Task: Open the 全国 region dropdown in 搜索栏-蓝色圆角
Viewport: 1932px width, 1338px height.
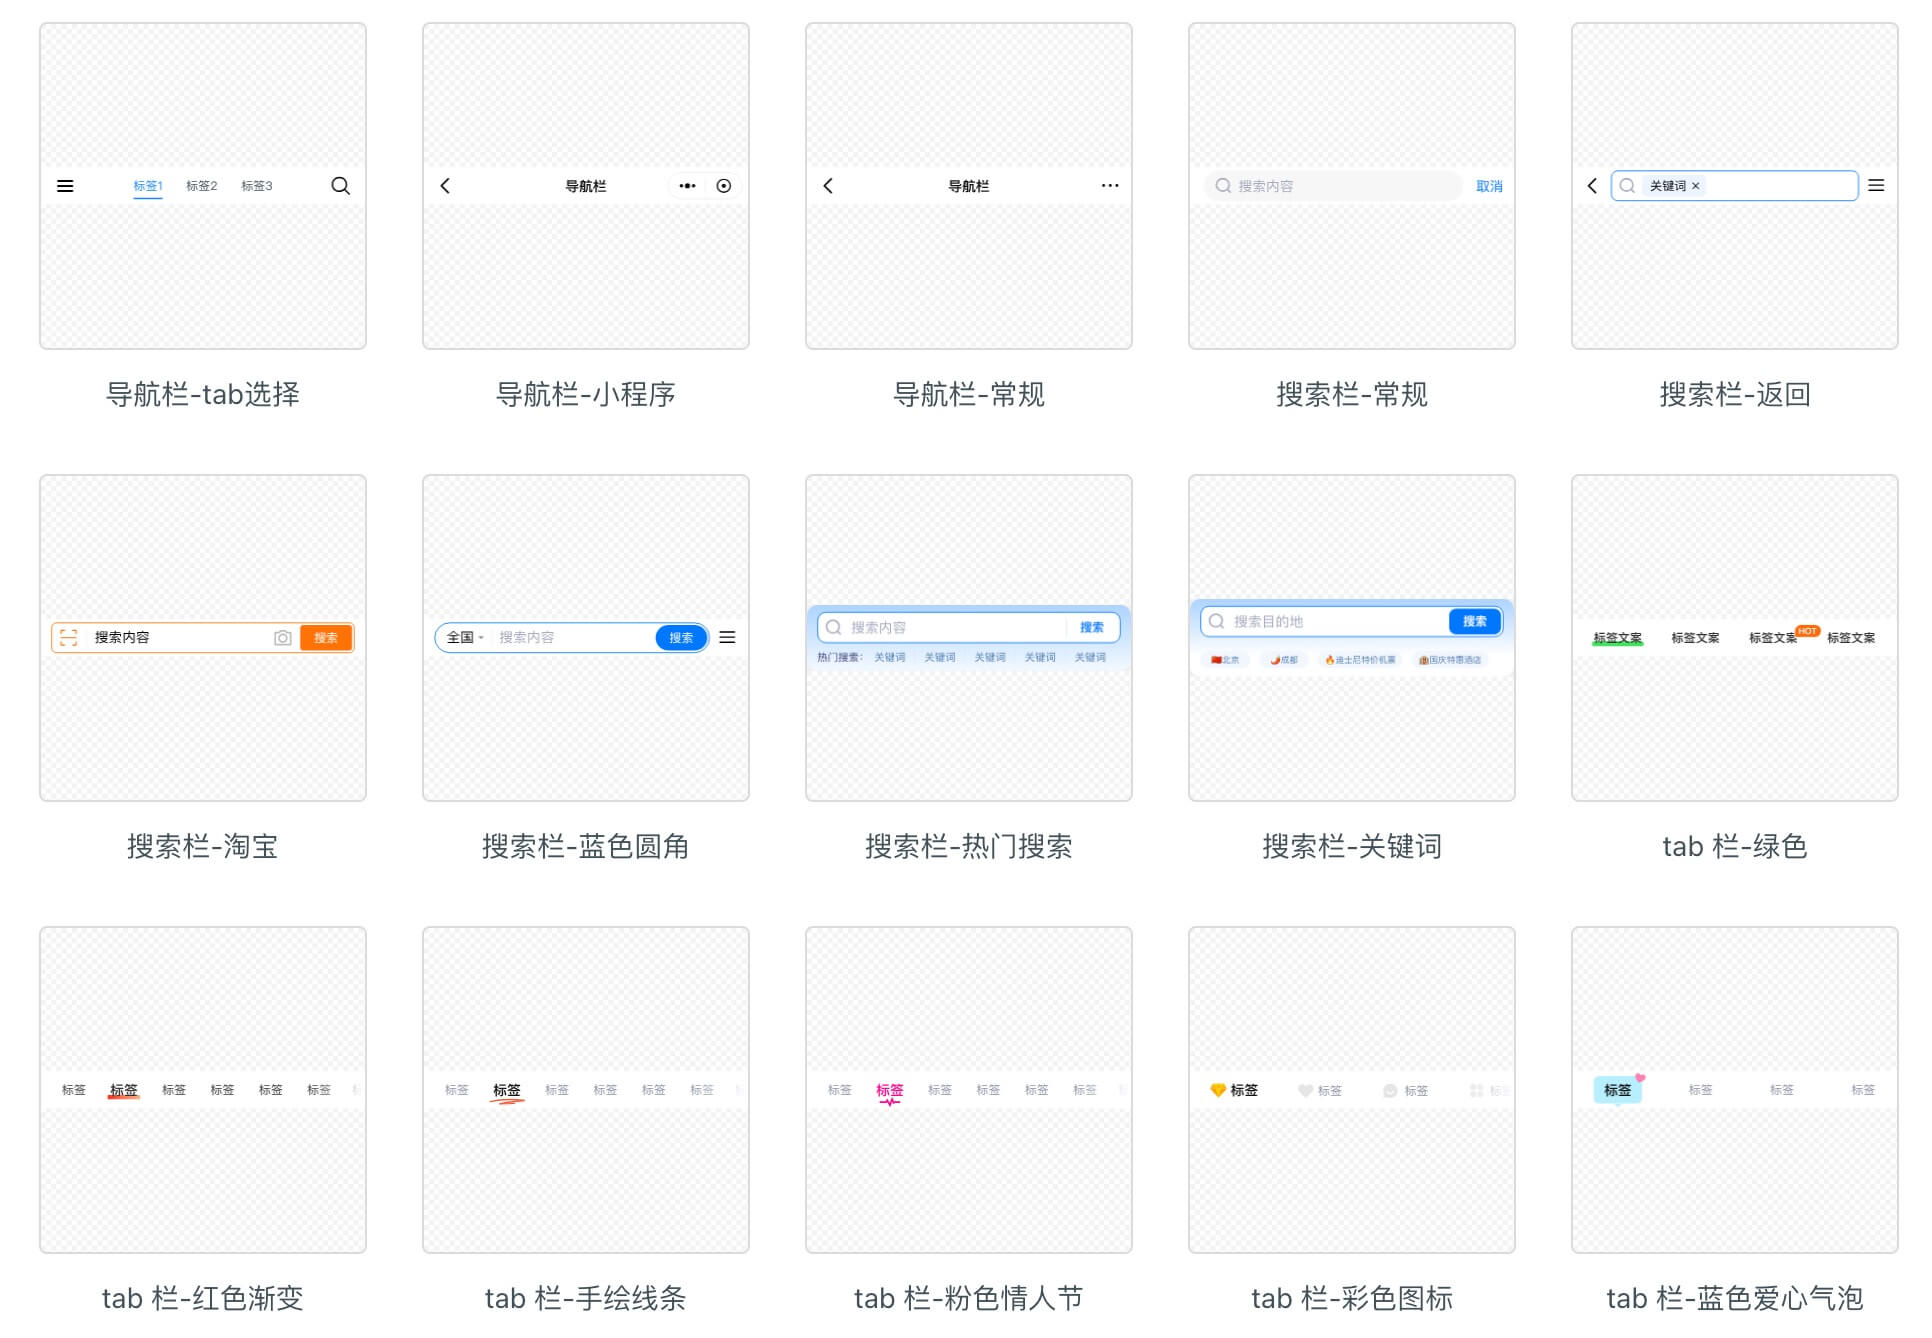Action: pos(463,637)
